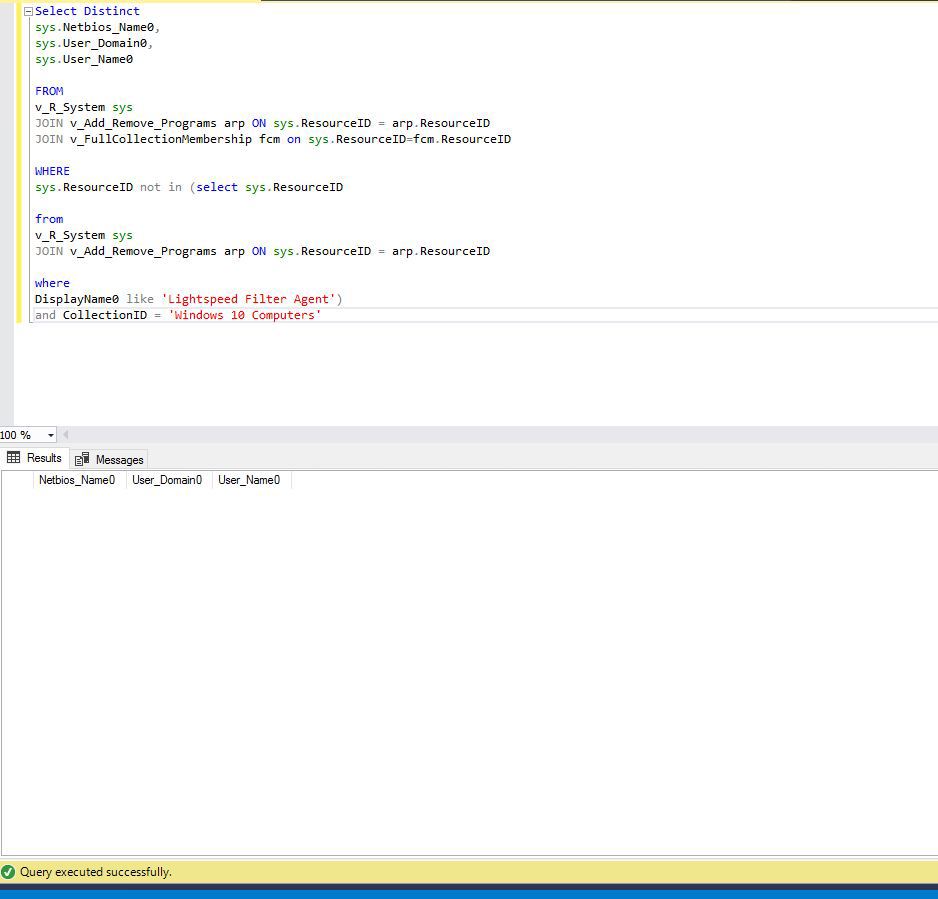This screenshot has width=938, height=899.
Task: Click the 'Lightspeed Filter Agent' string
Action: pyautogui.click(x=248, y=299)
